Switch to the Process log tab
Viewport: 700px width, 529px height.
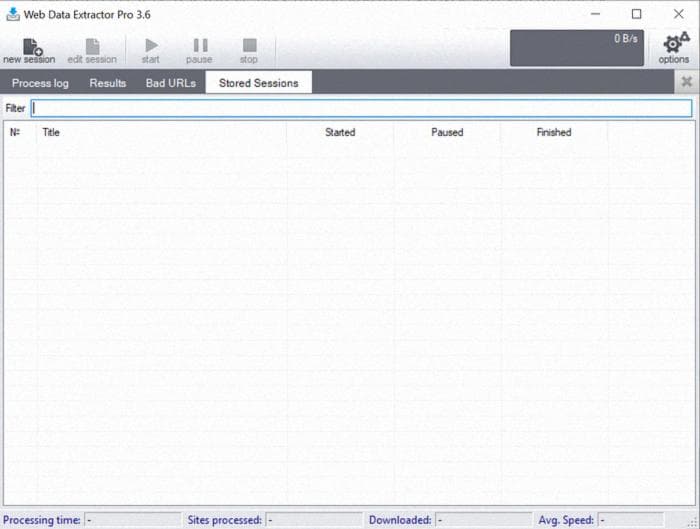[40, 83]
